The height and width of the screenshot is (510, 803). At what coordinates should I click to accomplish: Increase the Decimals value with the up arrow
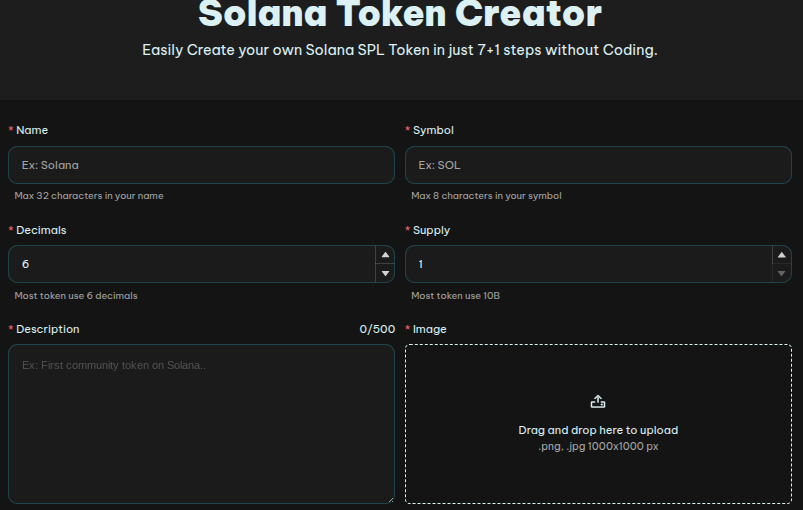[385, 255]
